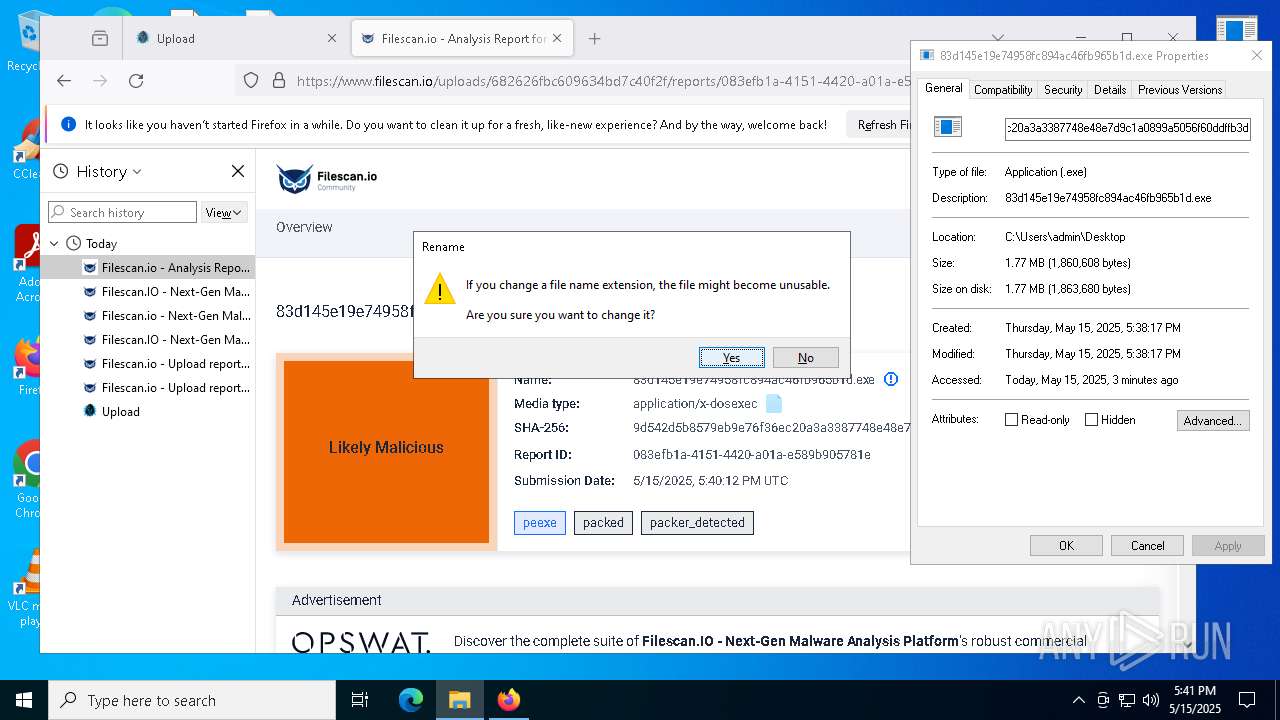
Task: Click info icon next to file name
Action: click(x=891, y=379)
